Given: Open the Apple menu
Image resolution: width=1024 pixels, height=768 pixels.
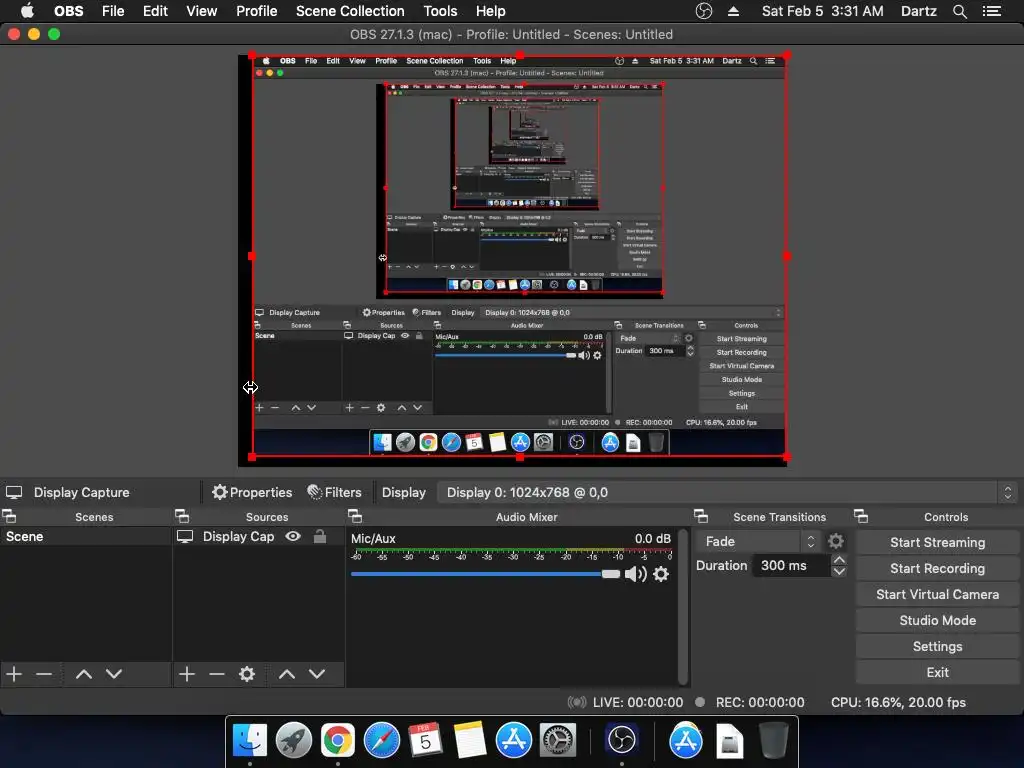Looking at the screenshot, I should 27,11.
